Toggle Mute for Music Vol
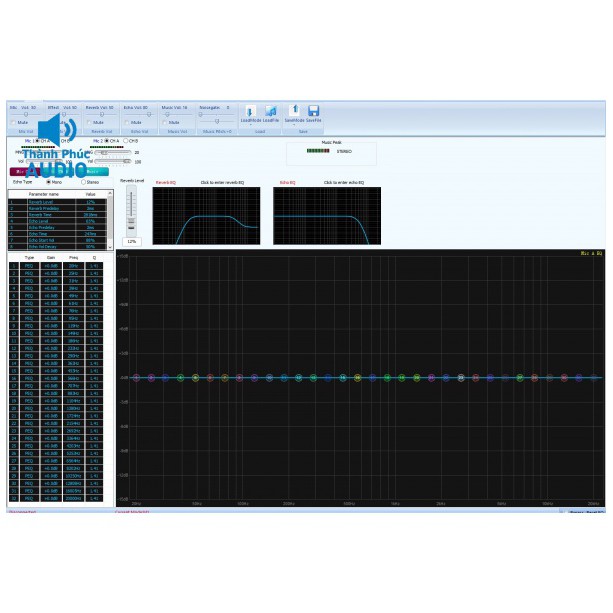Image resolution: width=613 pixels, height=613 pixels. 165,122
